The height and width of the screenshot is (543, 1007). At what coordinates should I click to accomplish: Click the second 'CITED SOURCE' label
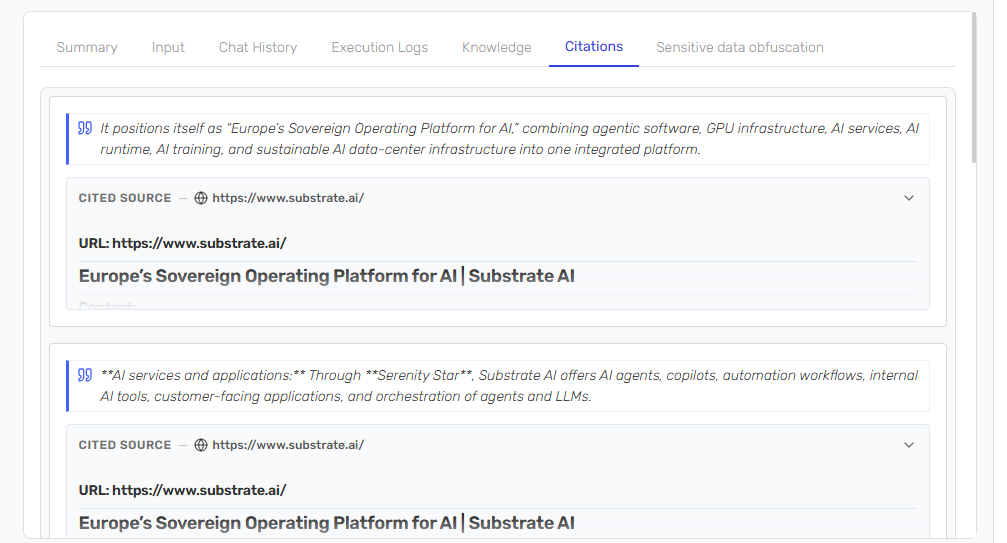click(x=125, y=445)
